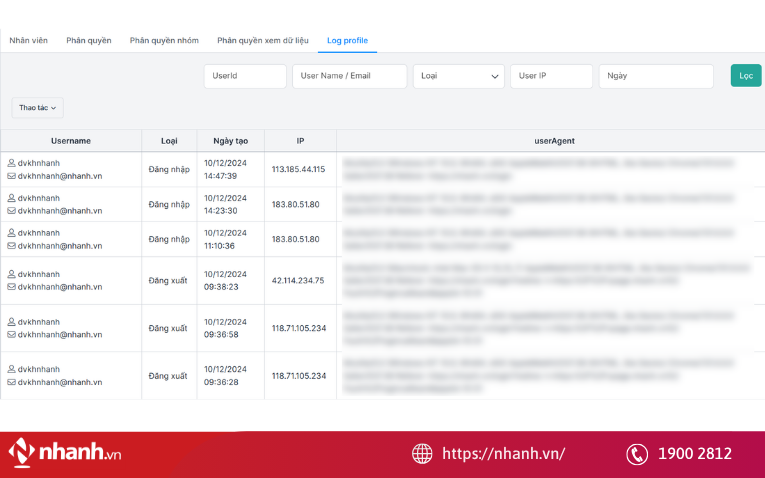Click the Ngày date filter field
This screenshot has height=478, width=765.
click(656, 76)
